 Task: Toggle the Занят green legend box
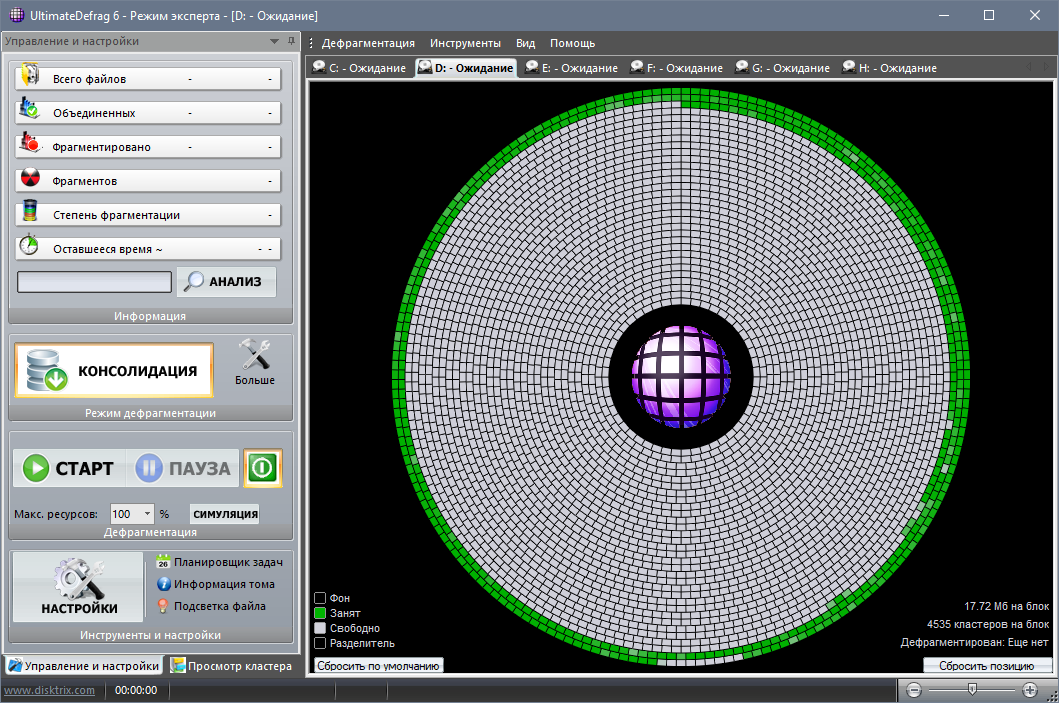(x=320, y=613)
